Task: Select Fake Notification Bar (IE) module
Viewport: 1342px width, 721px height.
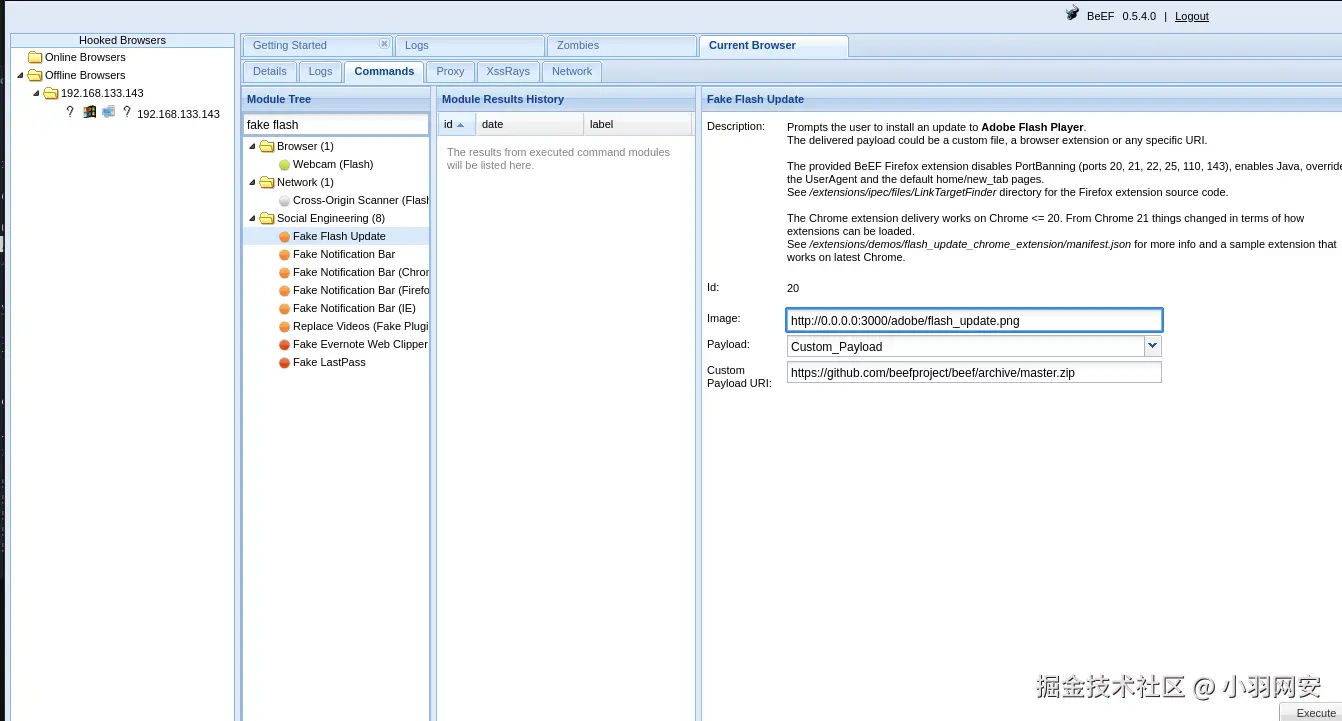Action: pyautogui.click(x=354, y=308)
